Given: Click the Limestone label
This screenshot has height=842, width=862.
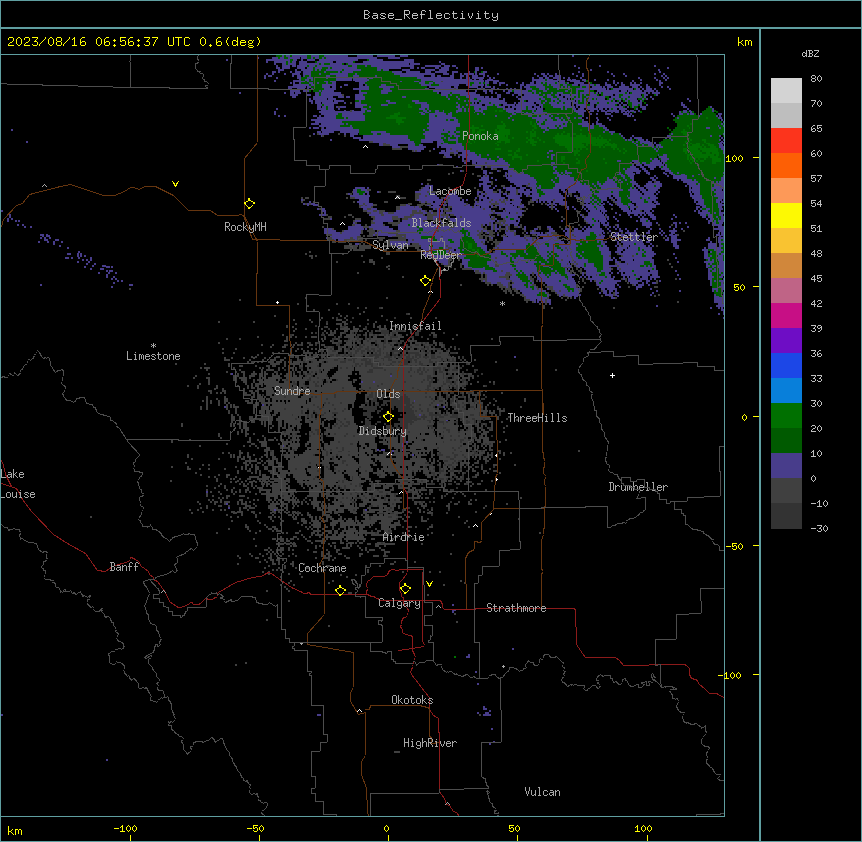Looking at the screenshot, I should (153, 356).
